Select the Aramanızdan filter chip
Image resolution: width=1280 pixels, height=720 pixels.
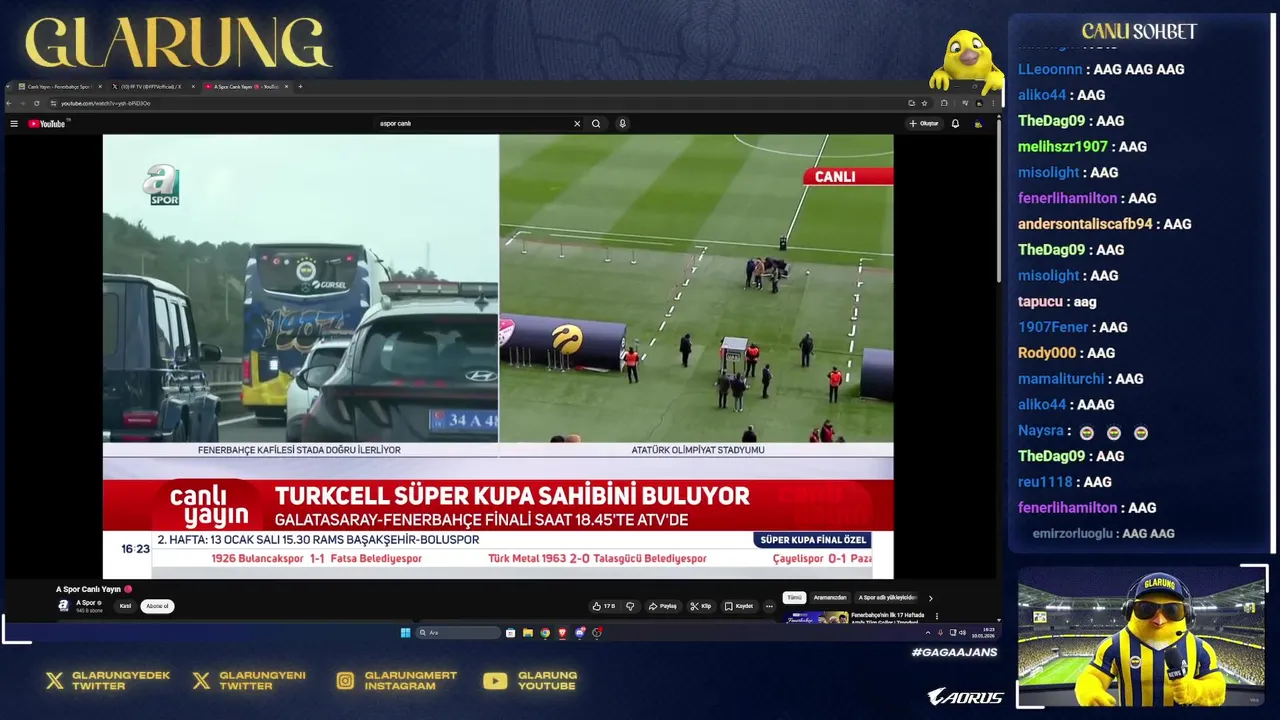coord(830,598)
